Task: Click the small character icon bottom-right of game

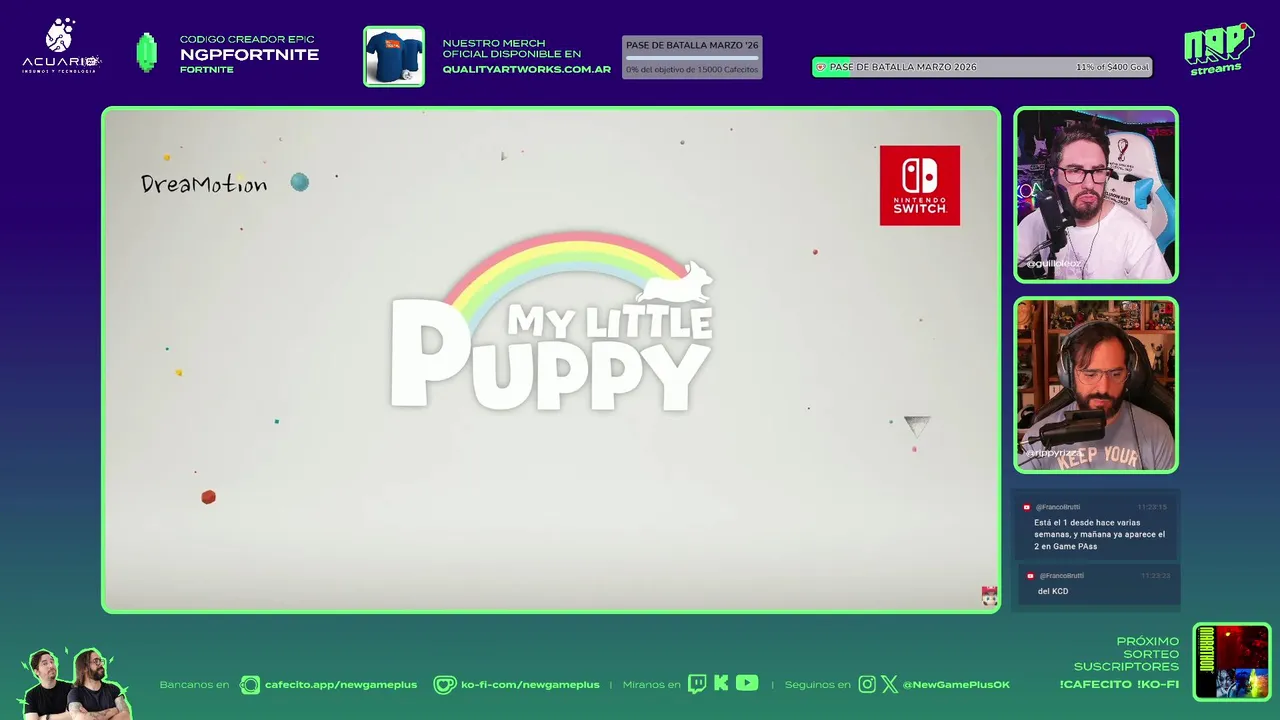Action: click(989, 596)
